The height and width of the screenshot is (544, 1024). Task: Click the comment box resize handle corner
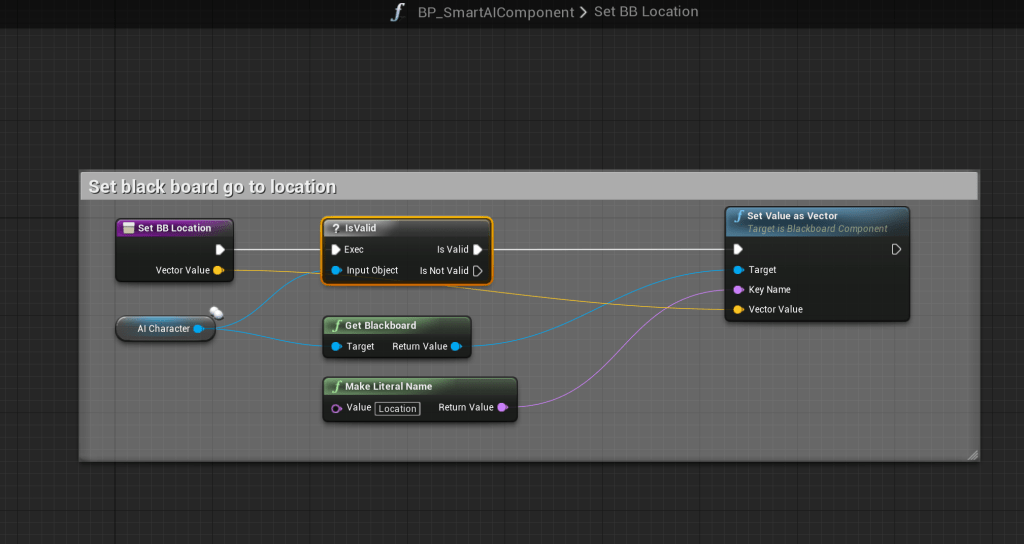click(x=972, y=455)
